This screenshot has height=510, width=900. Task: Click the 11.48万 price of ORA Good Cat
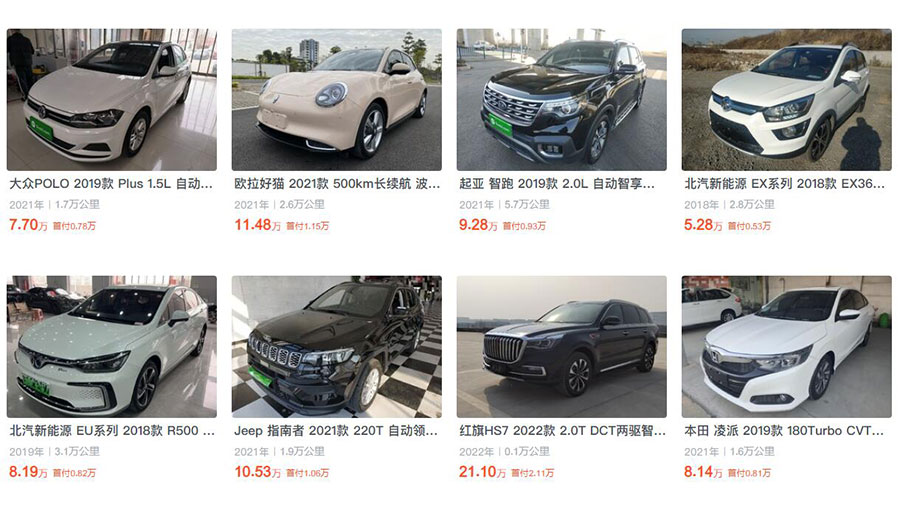257,225
